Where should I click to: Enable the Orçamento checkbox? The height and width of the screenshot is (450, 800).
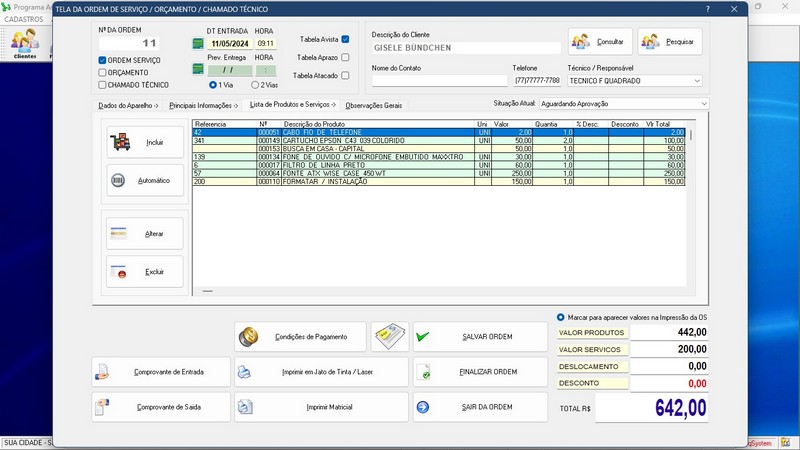[102, 72]
